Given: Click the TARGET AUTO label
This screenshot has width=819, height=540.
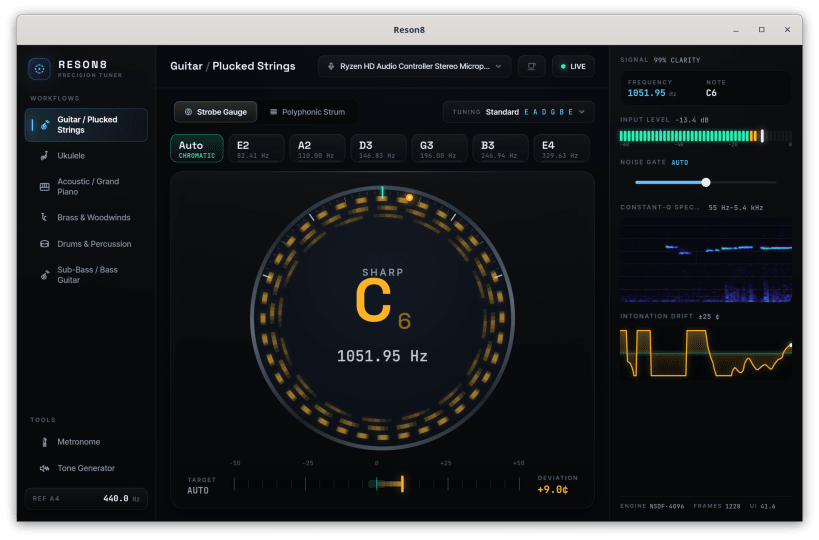Looking at the screenshot, I should [x=201, y=486].
